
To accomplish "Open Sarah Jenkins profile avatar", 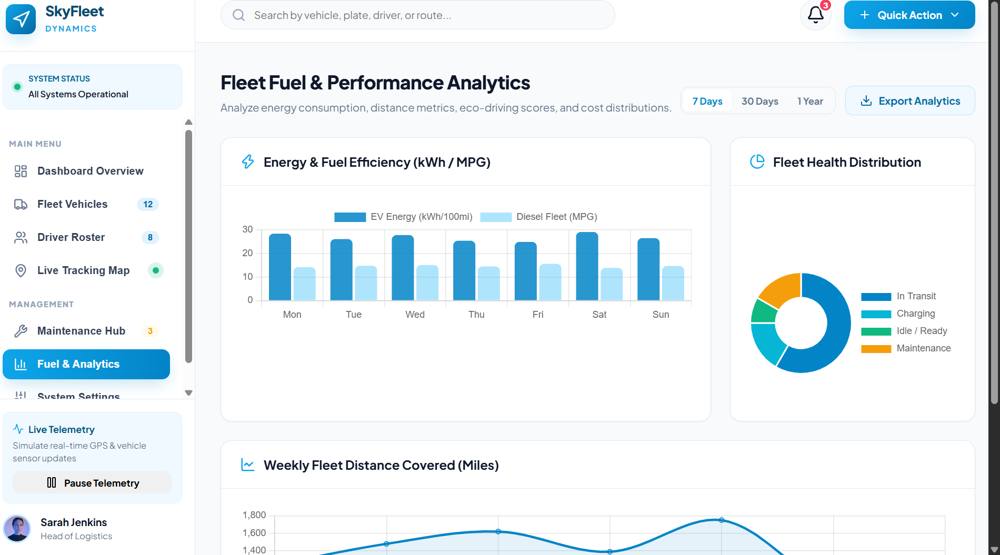I will (x=17, y=529).
